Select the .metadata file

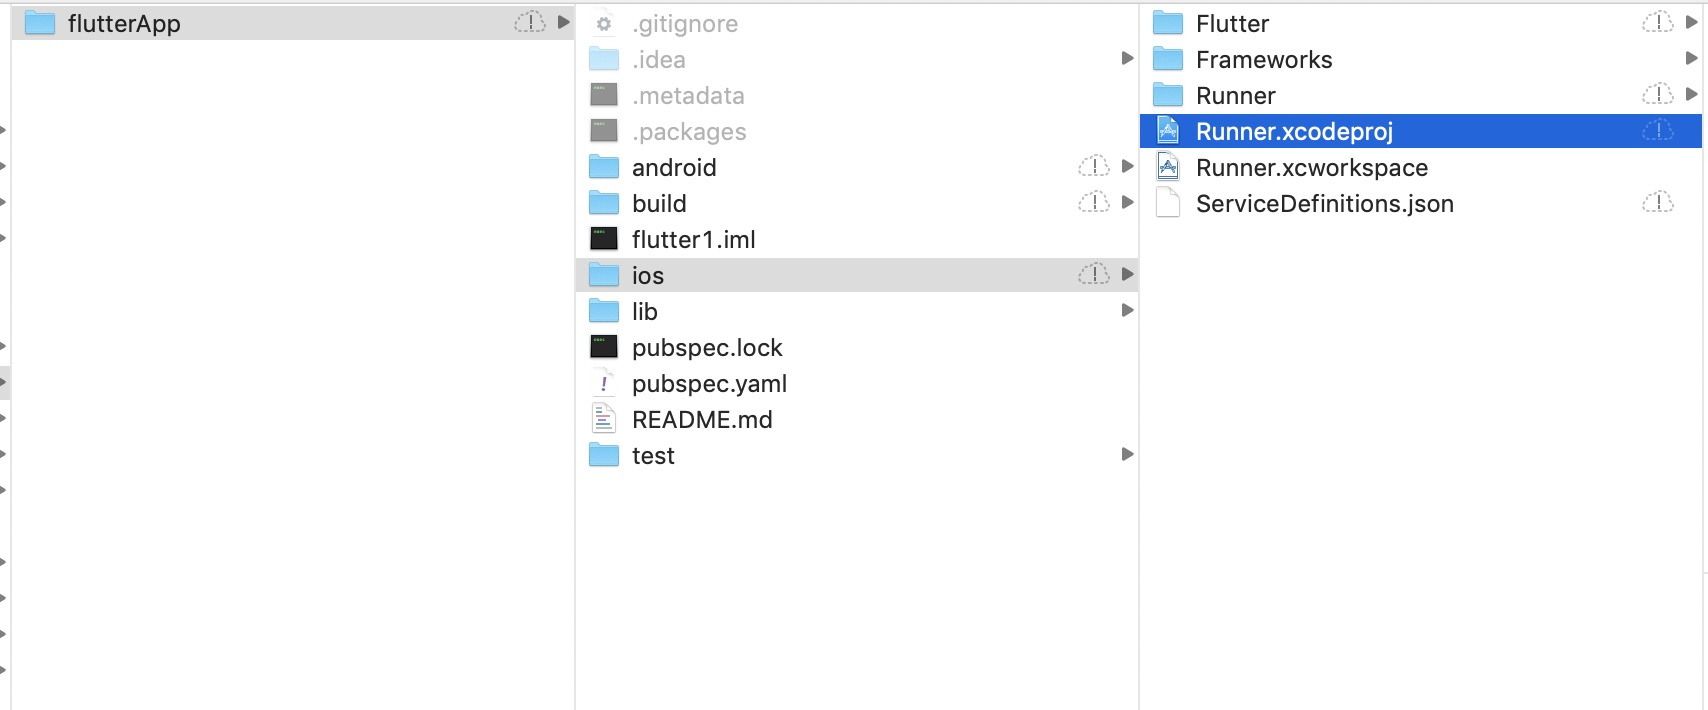tap(688, 95)
